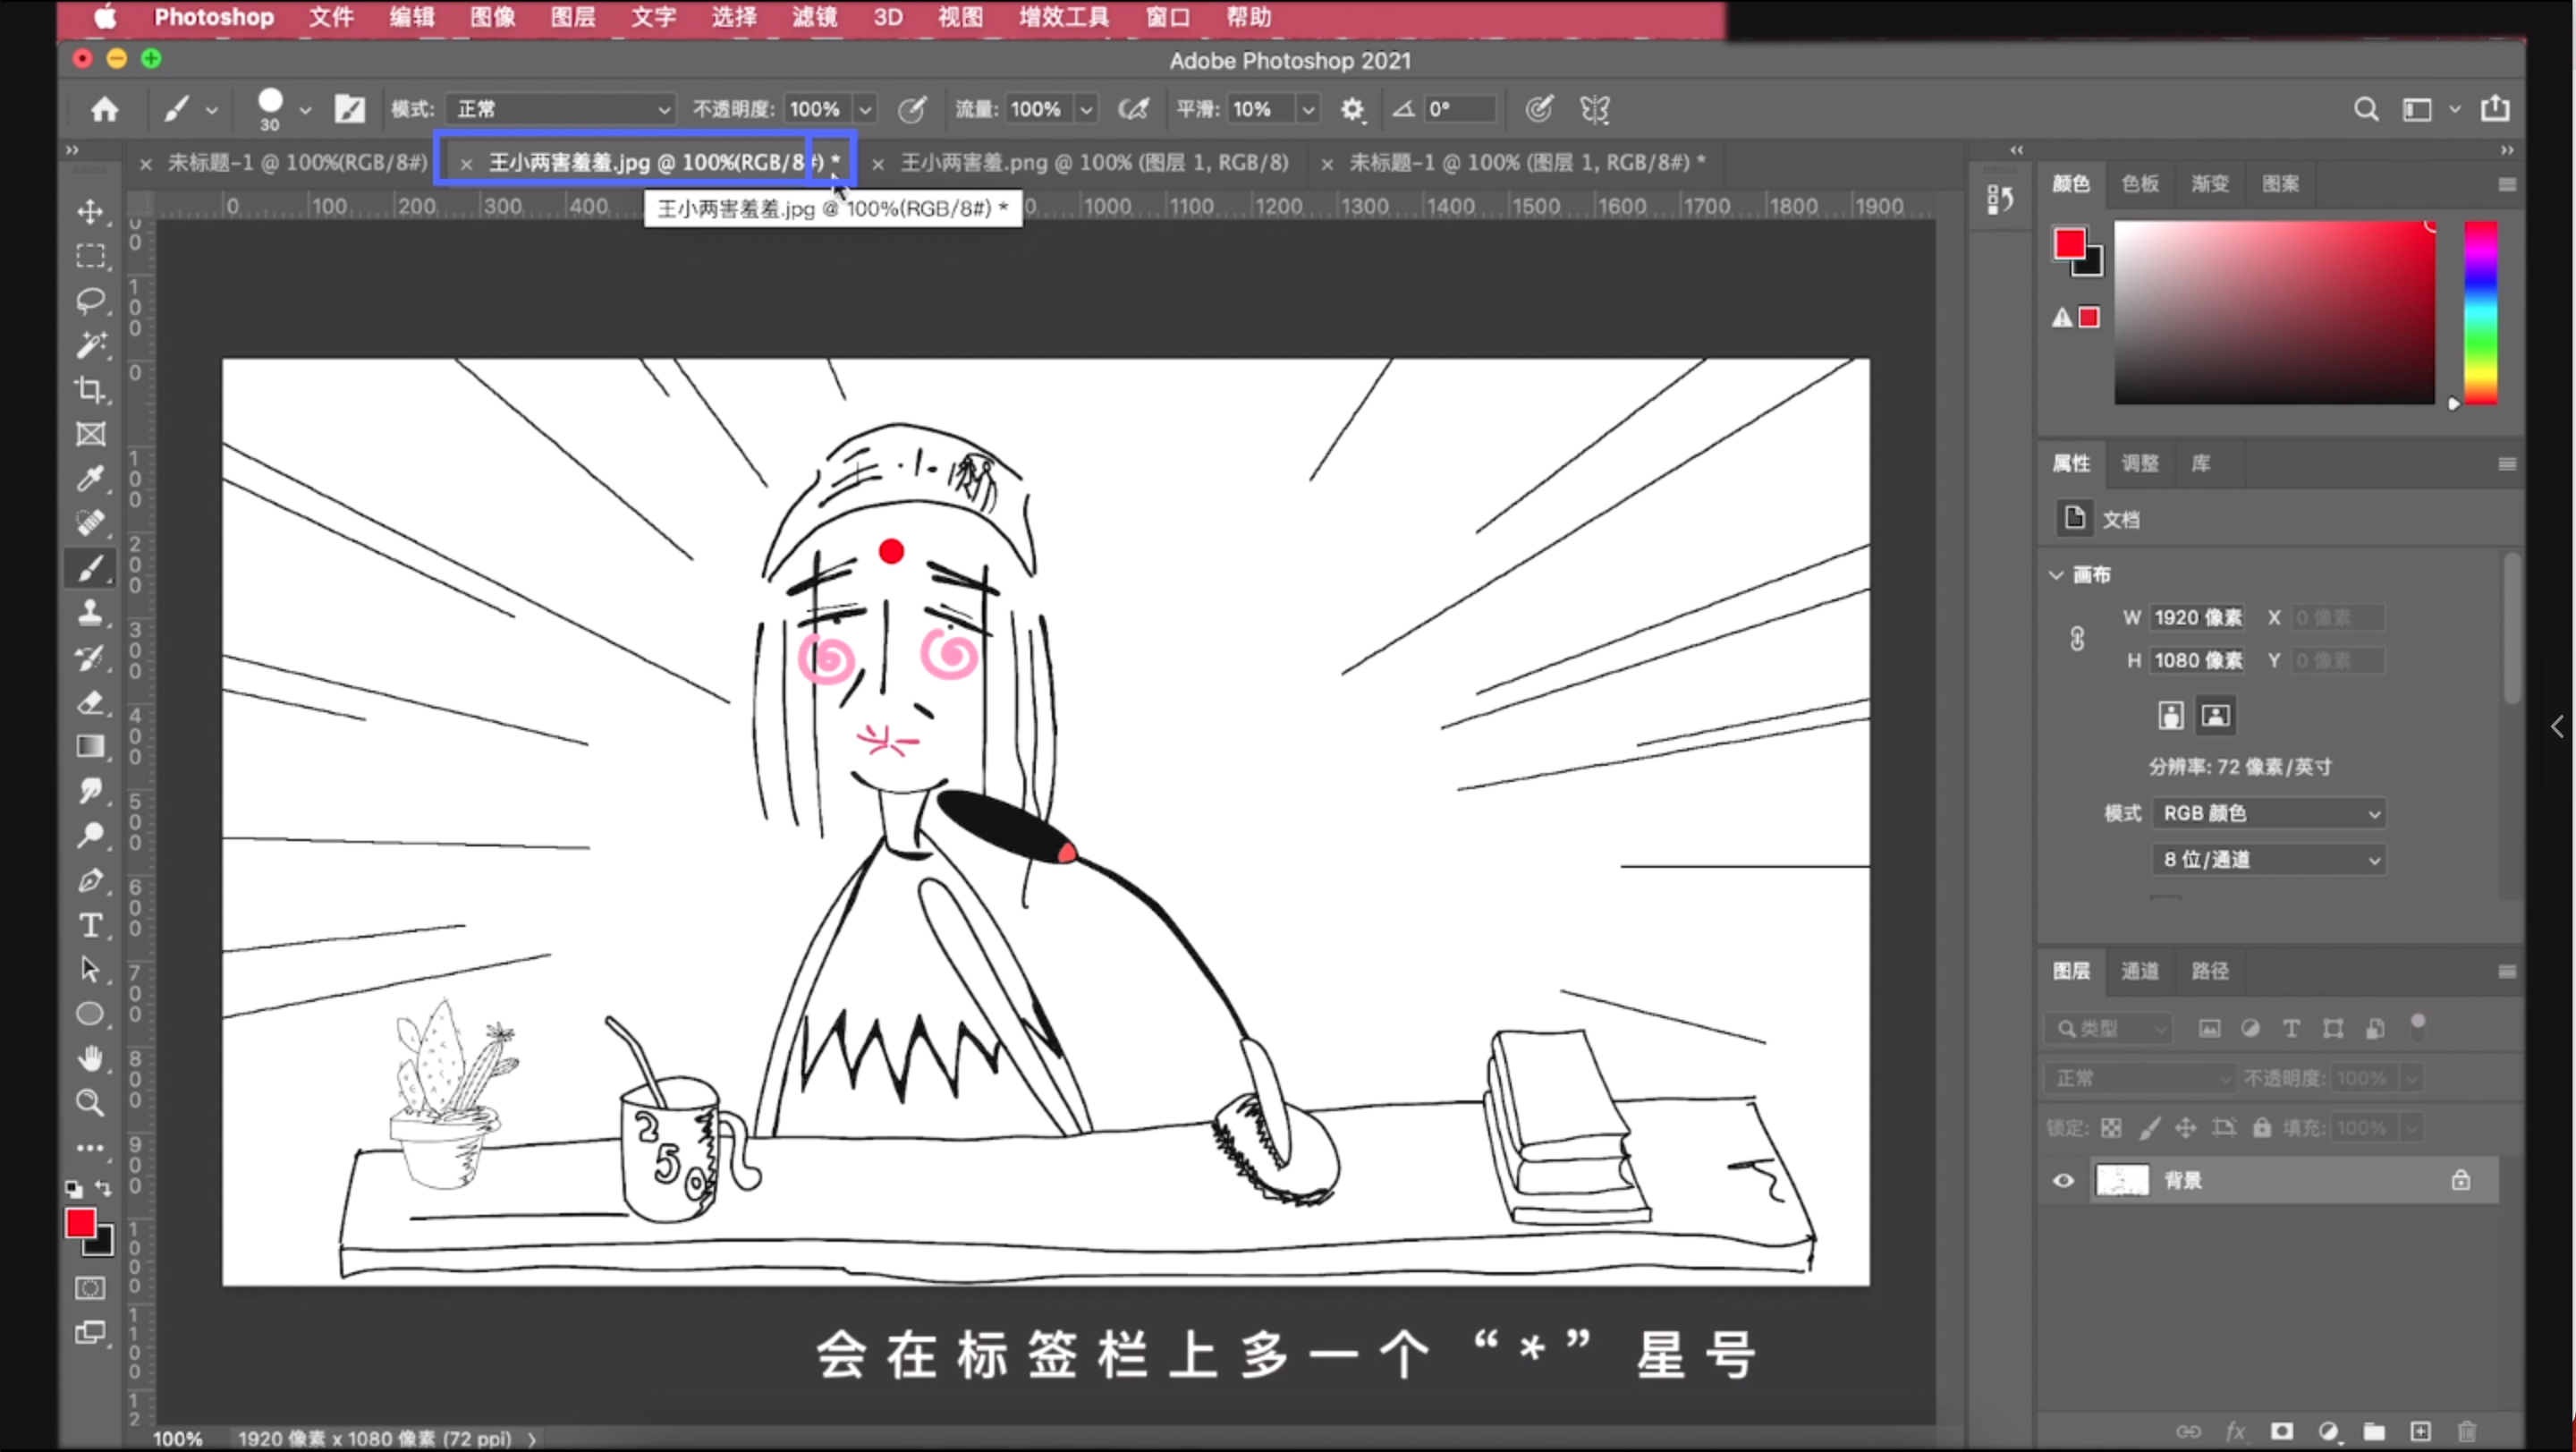Select the Lasso tool
Image resolution: width=2576 pixels, height=1452 pixels.
92,300
